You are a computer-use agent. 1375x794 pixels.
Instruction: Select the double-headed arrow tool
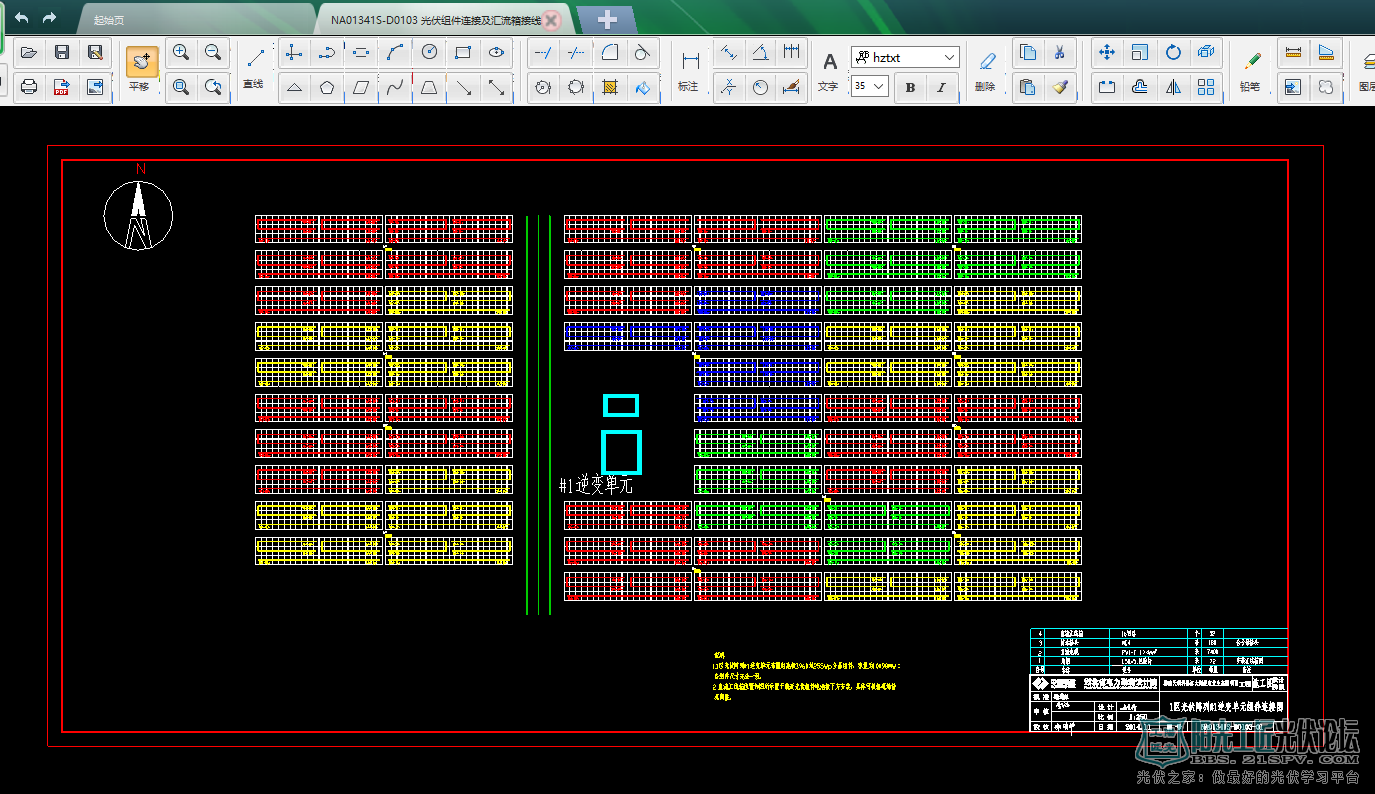[496, 87]
